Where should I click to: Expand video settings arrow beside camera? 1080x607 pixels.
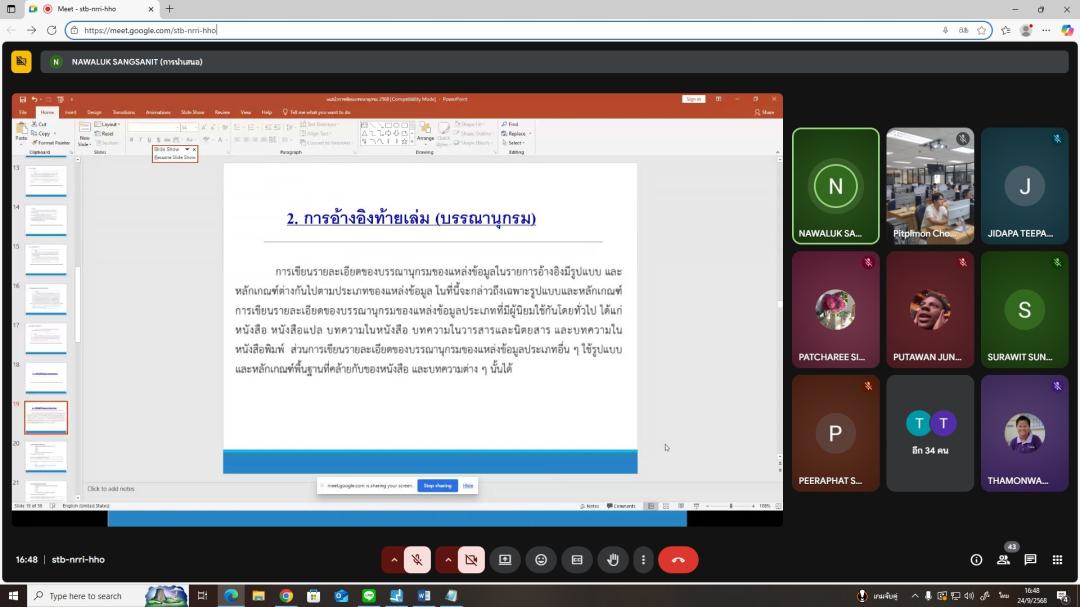tap(447, 560)
